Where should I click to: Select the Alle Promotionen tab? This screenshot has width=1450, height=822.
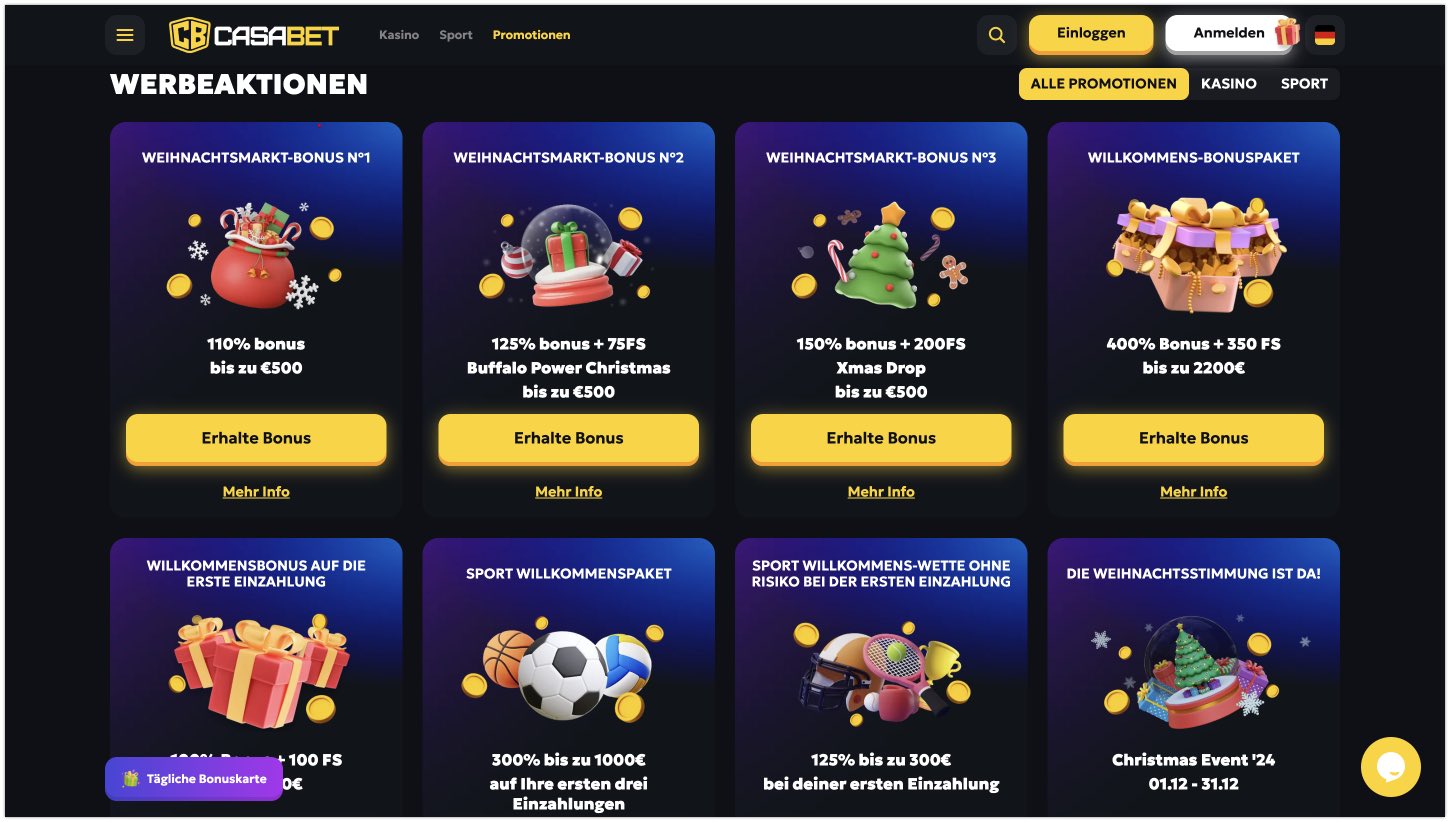(1104, 84)
